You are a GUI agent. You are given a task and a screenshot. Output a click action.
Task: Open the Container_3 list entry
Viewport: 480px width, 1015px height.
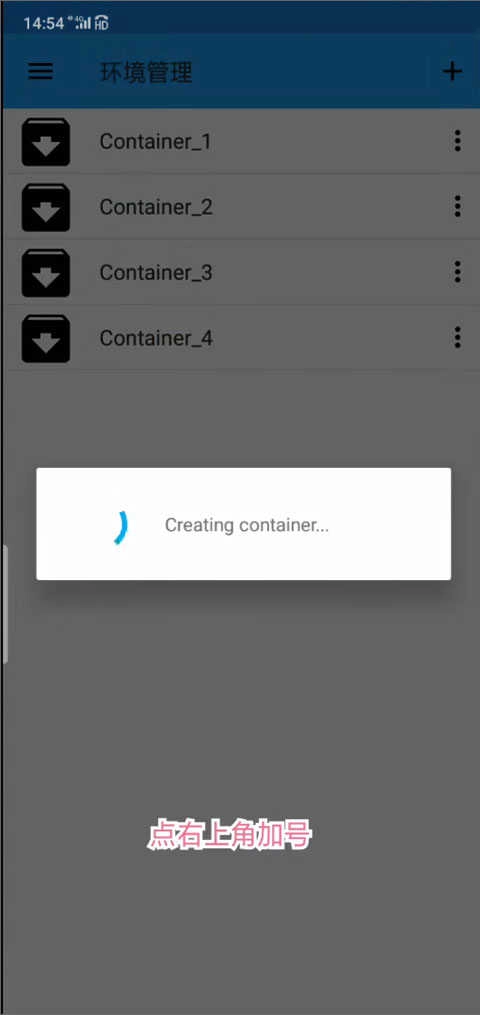[241, 273]
